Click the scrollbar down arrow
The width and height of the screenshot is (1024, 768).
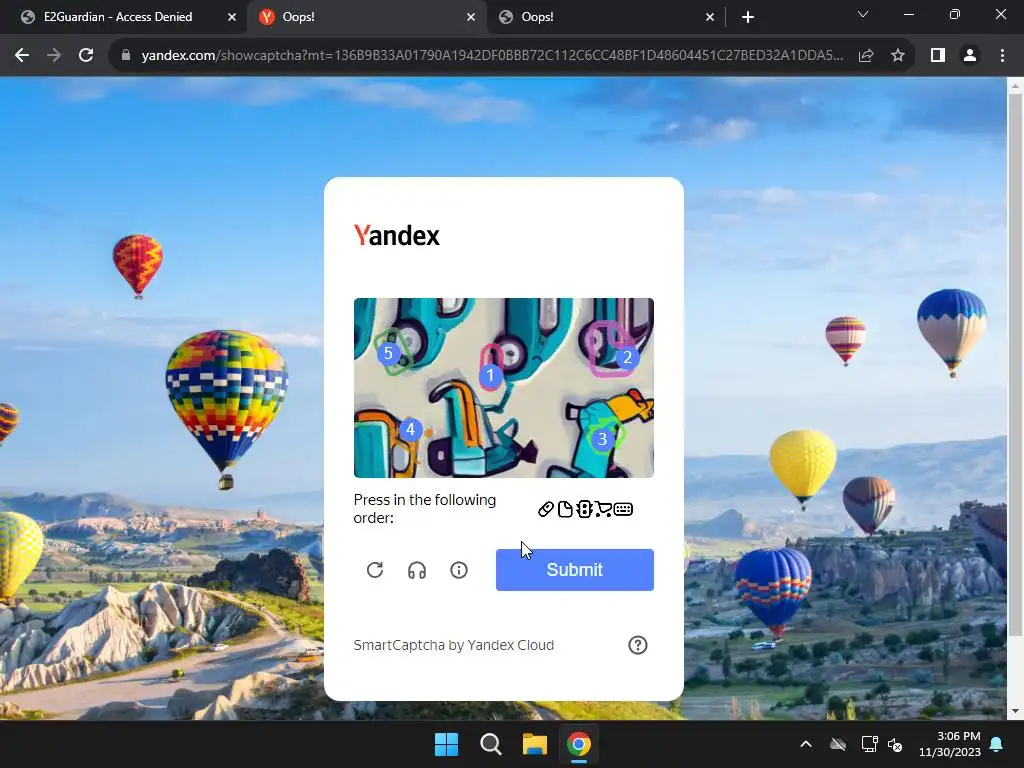click(x=1016, y=711)
